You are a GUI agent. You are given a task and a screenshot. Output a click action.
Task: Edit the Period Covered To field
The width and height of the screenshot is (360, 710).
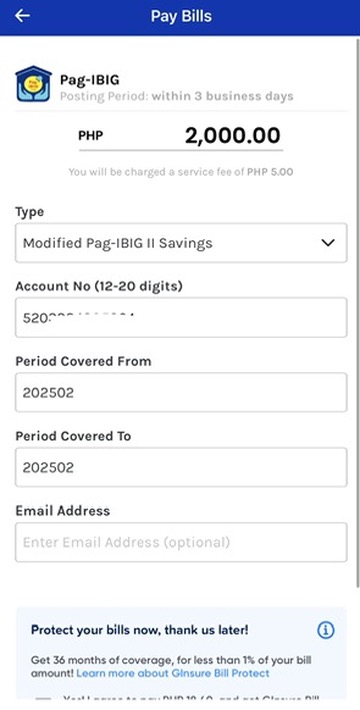click(181, 467)
